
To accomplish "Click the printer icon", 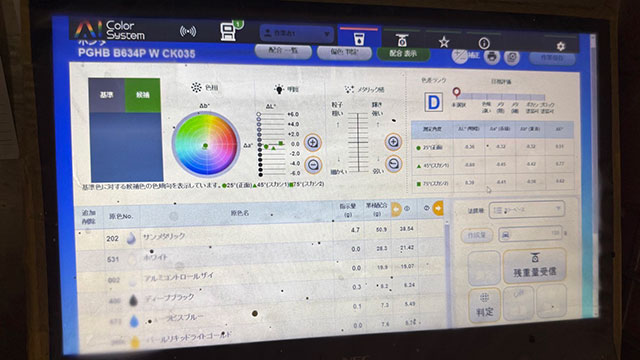I will [492, 57].
